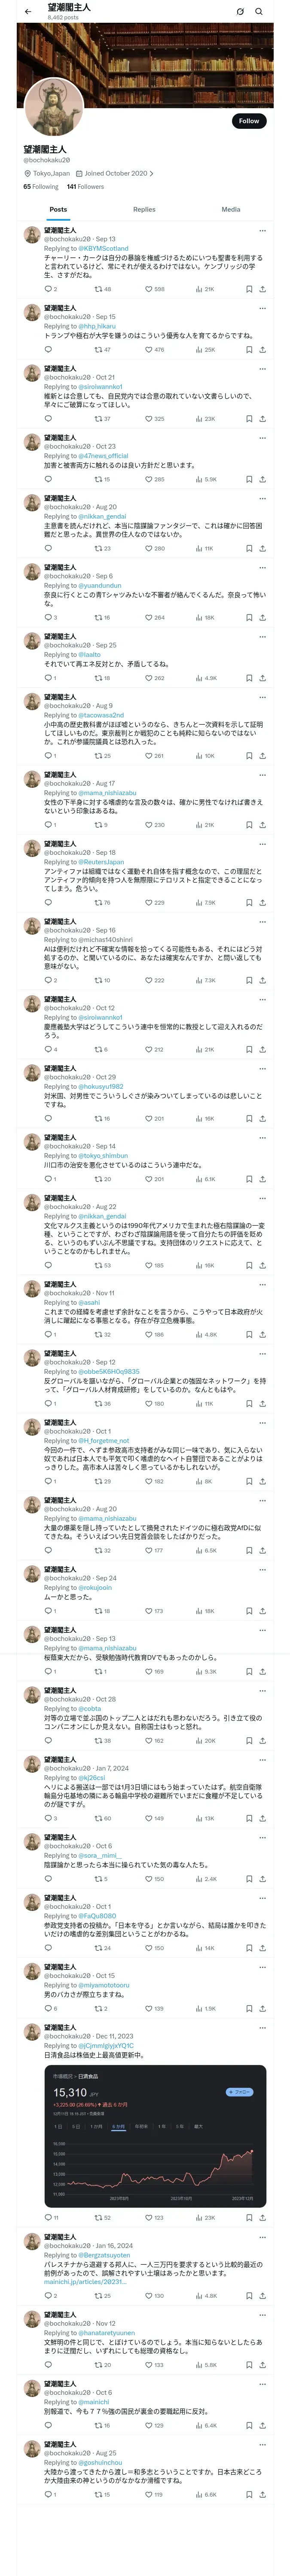Screen dimensions: 290x2576
Task: Open more options on the Sep 6 post
Action: (x=262, y=567)
